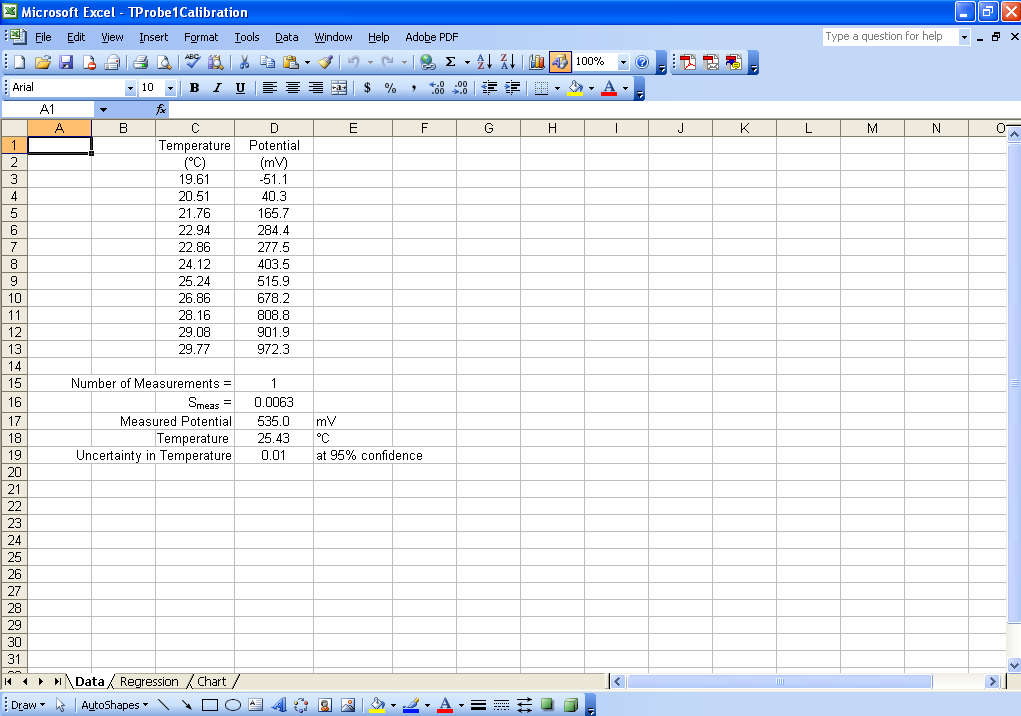Run the Spelling check icon

[x=192, y=62]
